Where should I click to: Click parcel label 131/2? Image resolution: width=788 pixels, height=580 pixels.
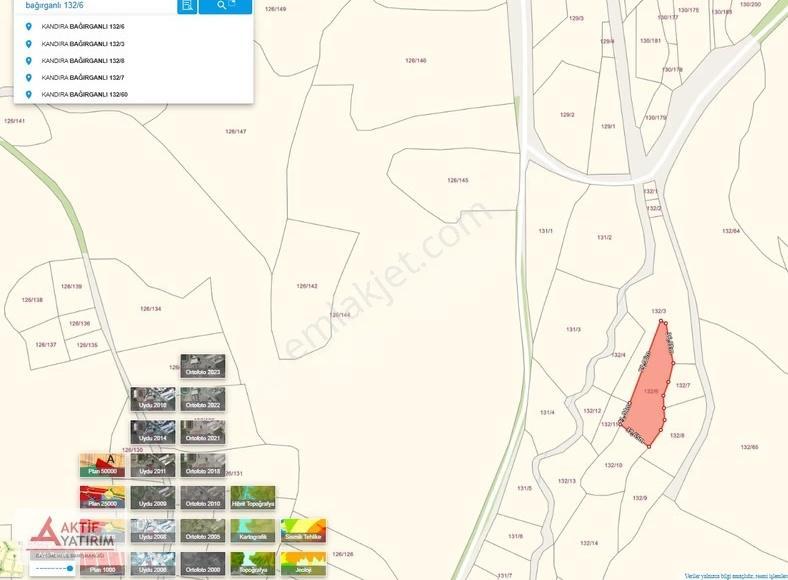click(605, 237)
